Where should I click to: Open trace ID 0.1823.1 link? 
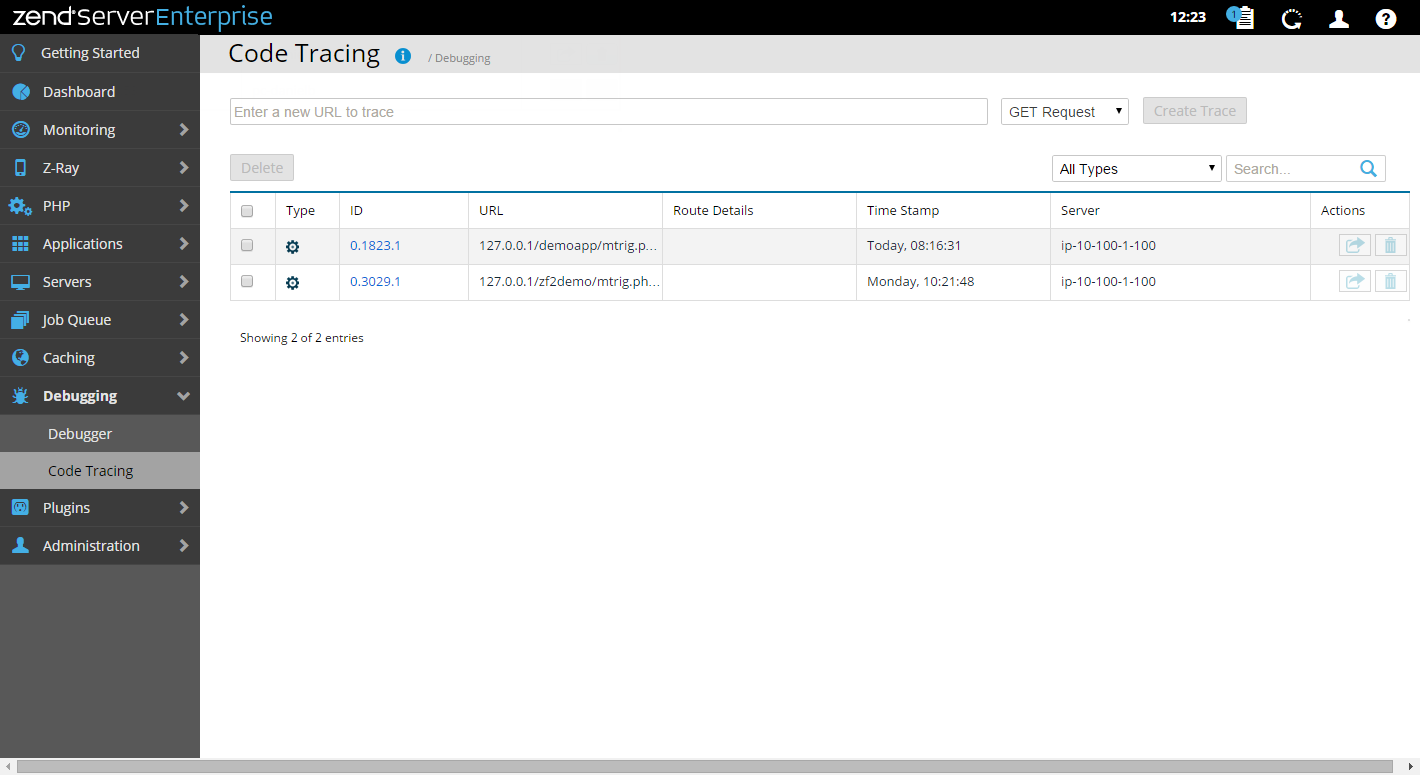tap(375, 246)
